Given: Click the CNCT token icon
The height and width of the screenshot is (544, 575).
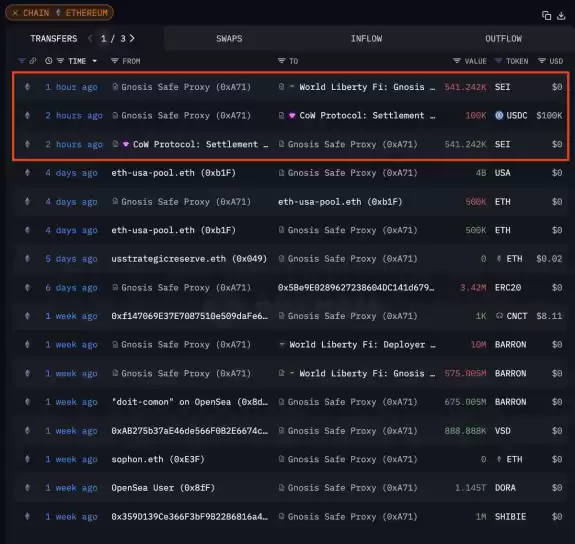Looking at the screenshot, I should click(x=499, y=316).
